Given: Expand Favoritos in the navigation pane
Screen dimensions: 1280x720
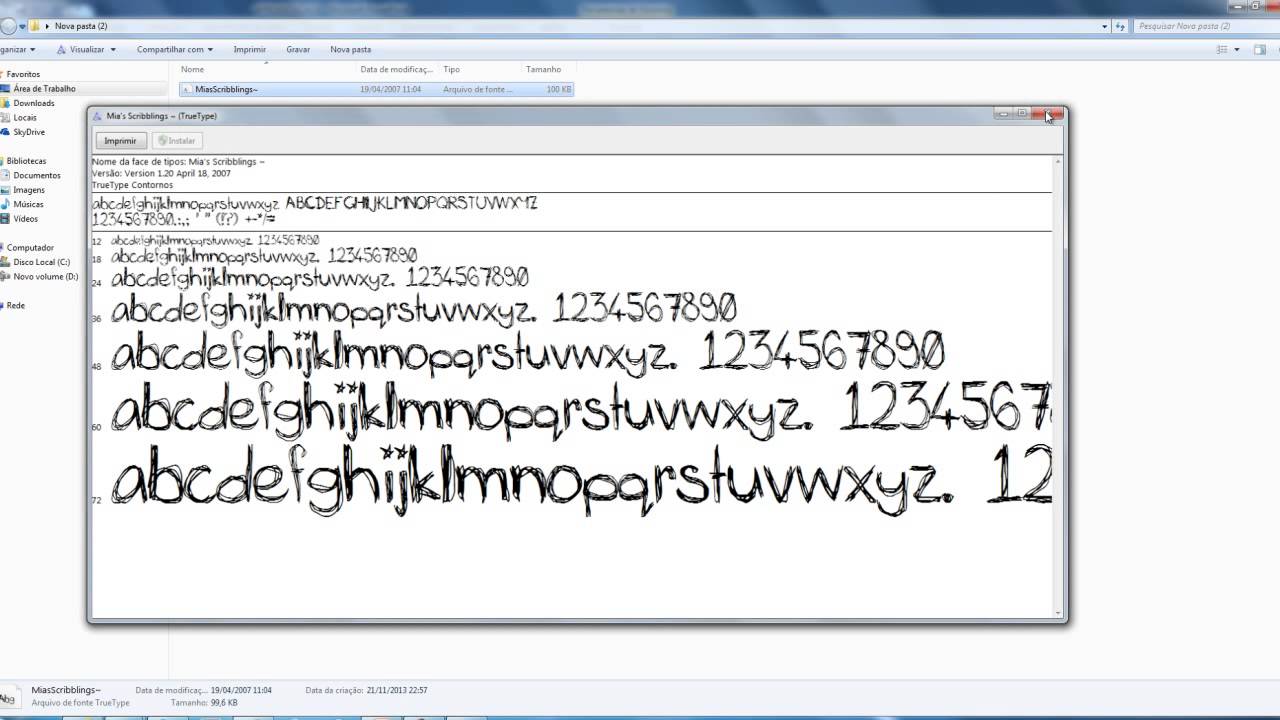Looking at the screenshot, I should pyautogui.click(x=23, y=74).
